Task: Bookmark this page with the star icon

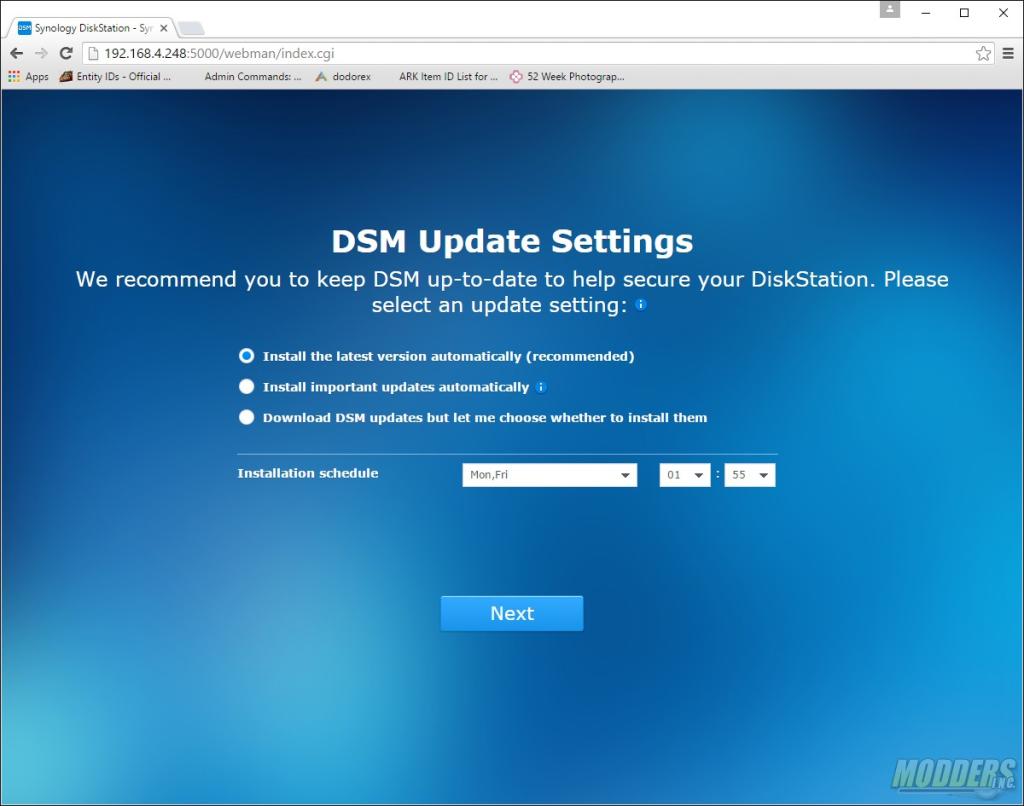Action: [983, 53]
